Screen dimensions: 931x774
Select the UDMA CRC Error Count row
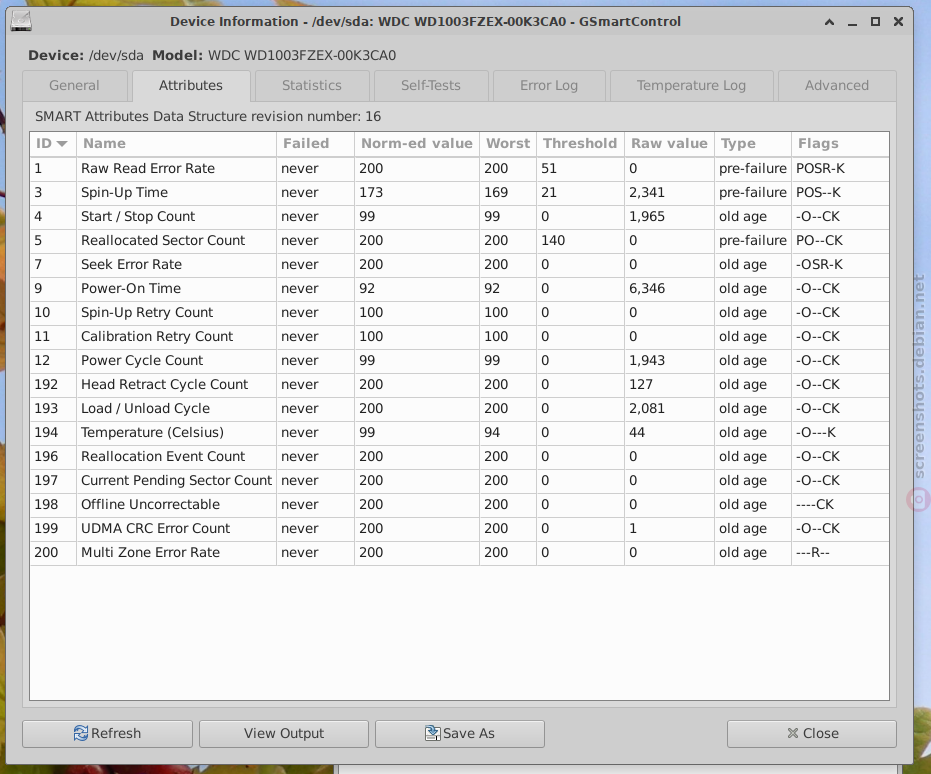(460, 529)
